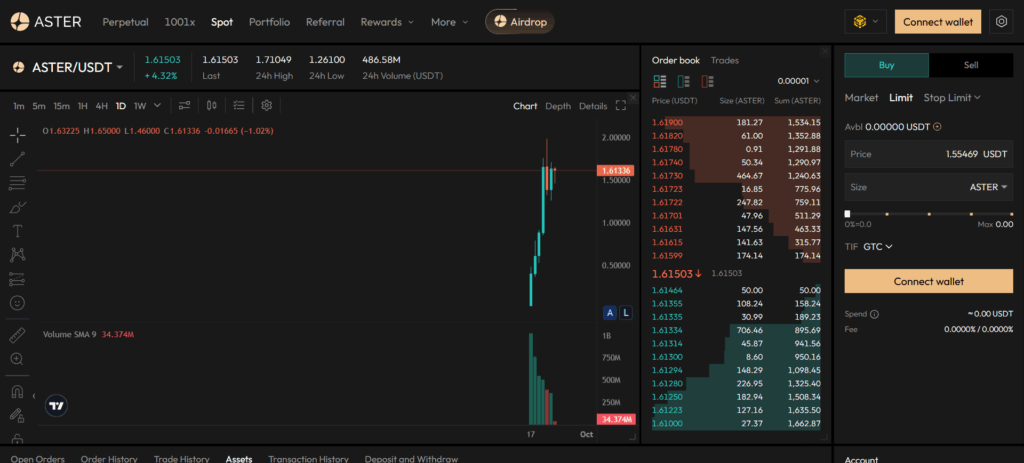This screenshot has height=463, width=1024.
Task: Click the order size percentage slider handle
Action: point(848,213)
